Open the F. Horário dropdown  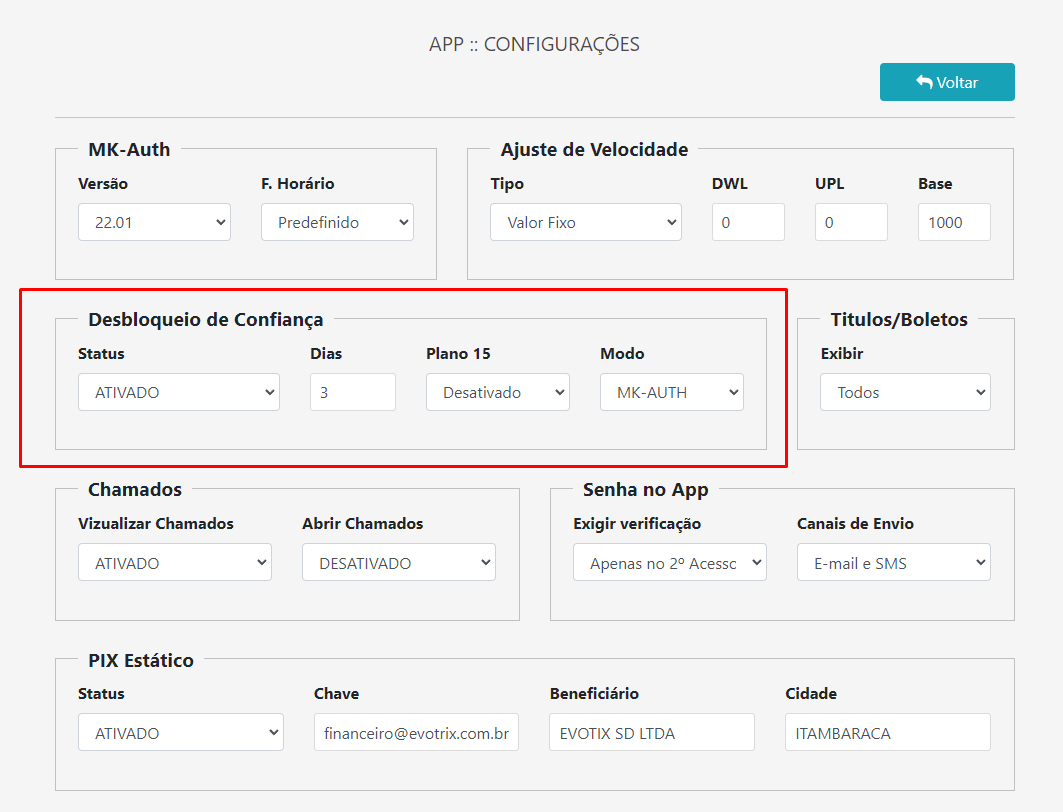tap(337, 222)
